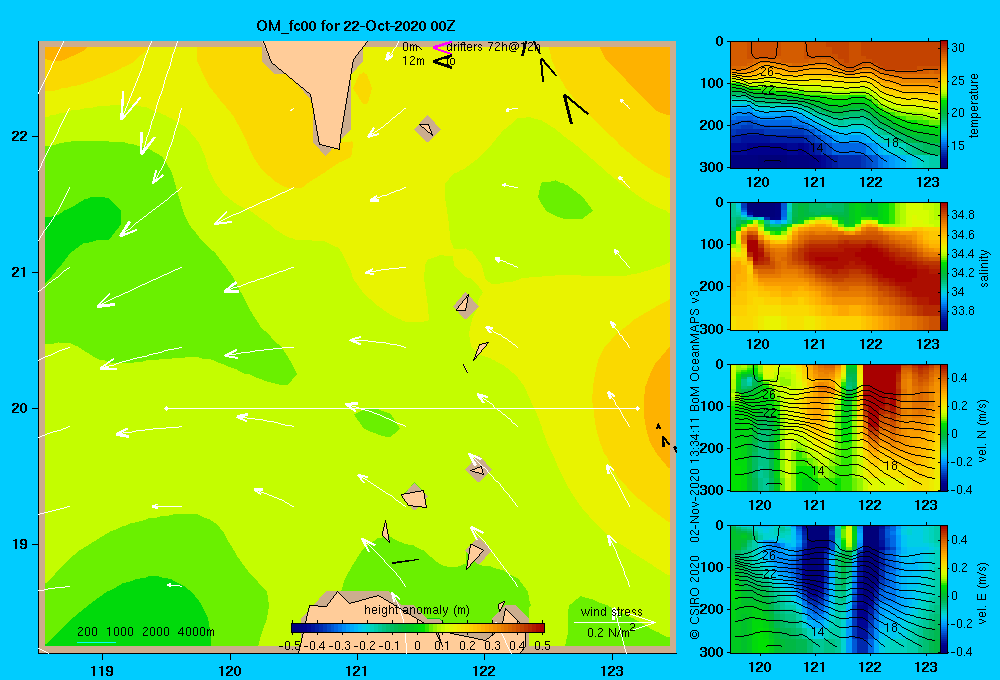The height and width of the screenshot is (680, 1000).
Task: Click the 'salinity' axis label
Action: pyautogui.click(x=984, y=268)
